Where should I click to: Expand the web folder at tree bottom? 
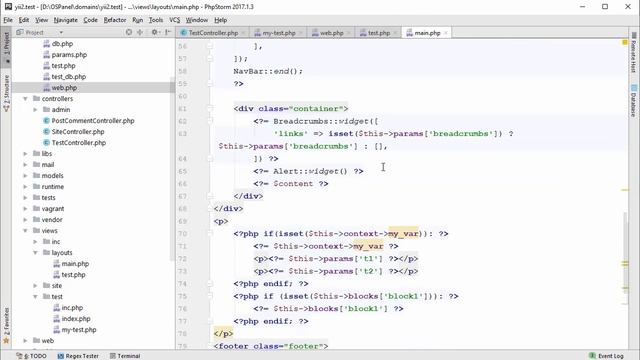pyautogui.click(x=25, y=341)
